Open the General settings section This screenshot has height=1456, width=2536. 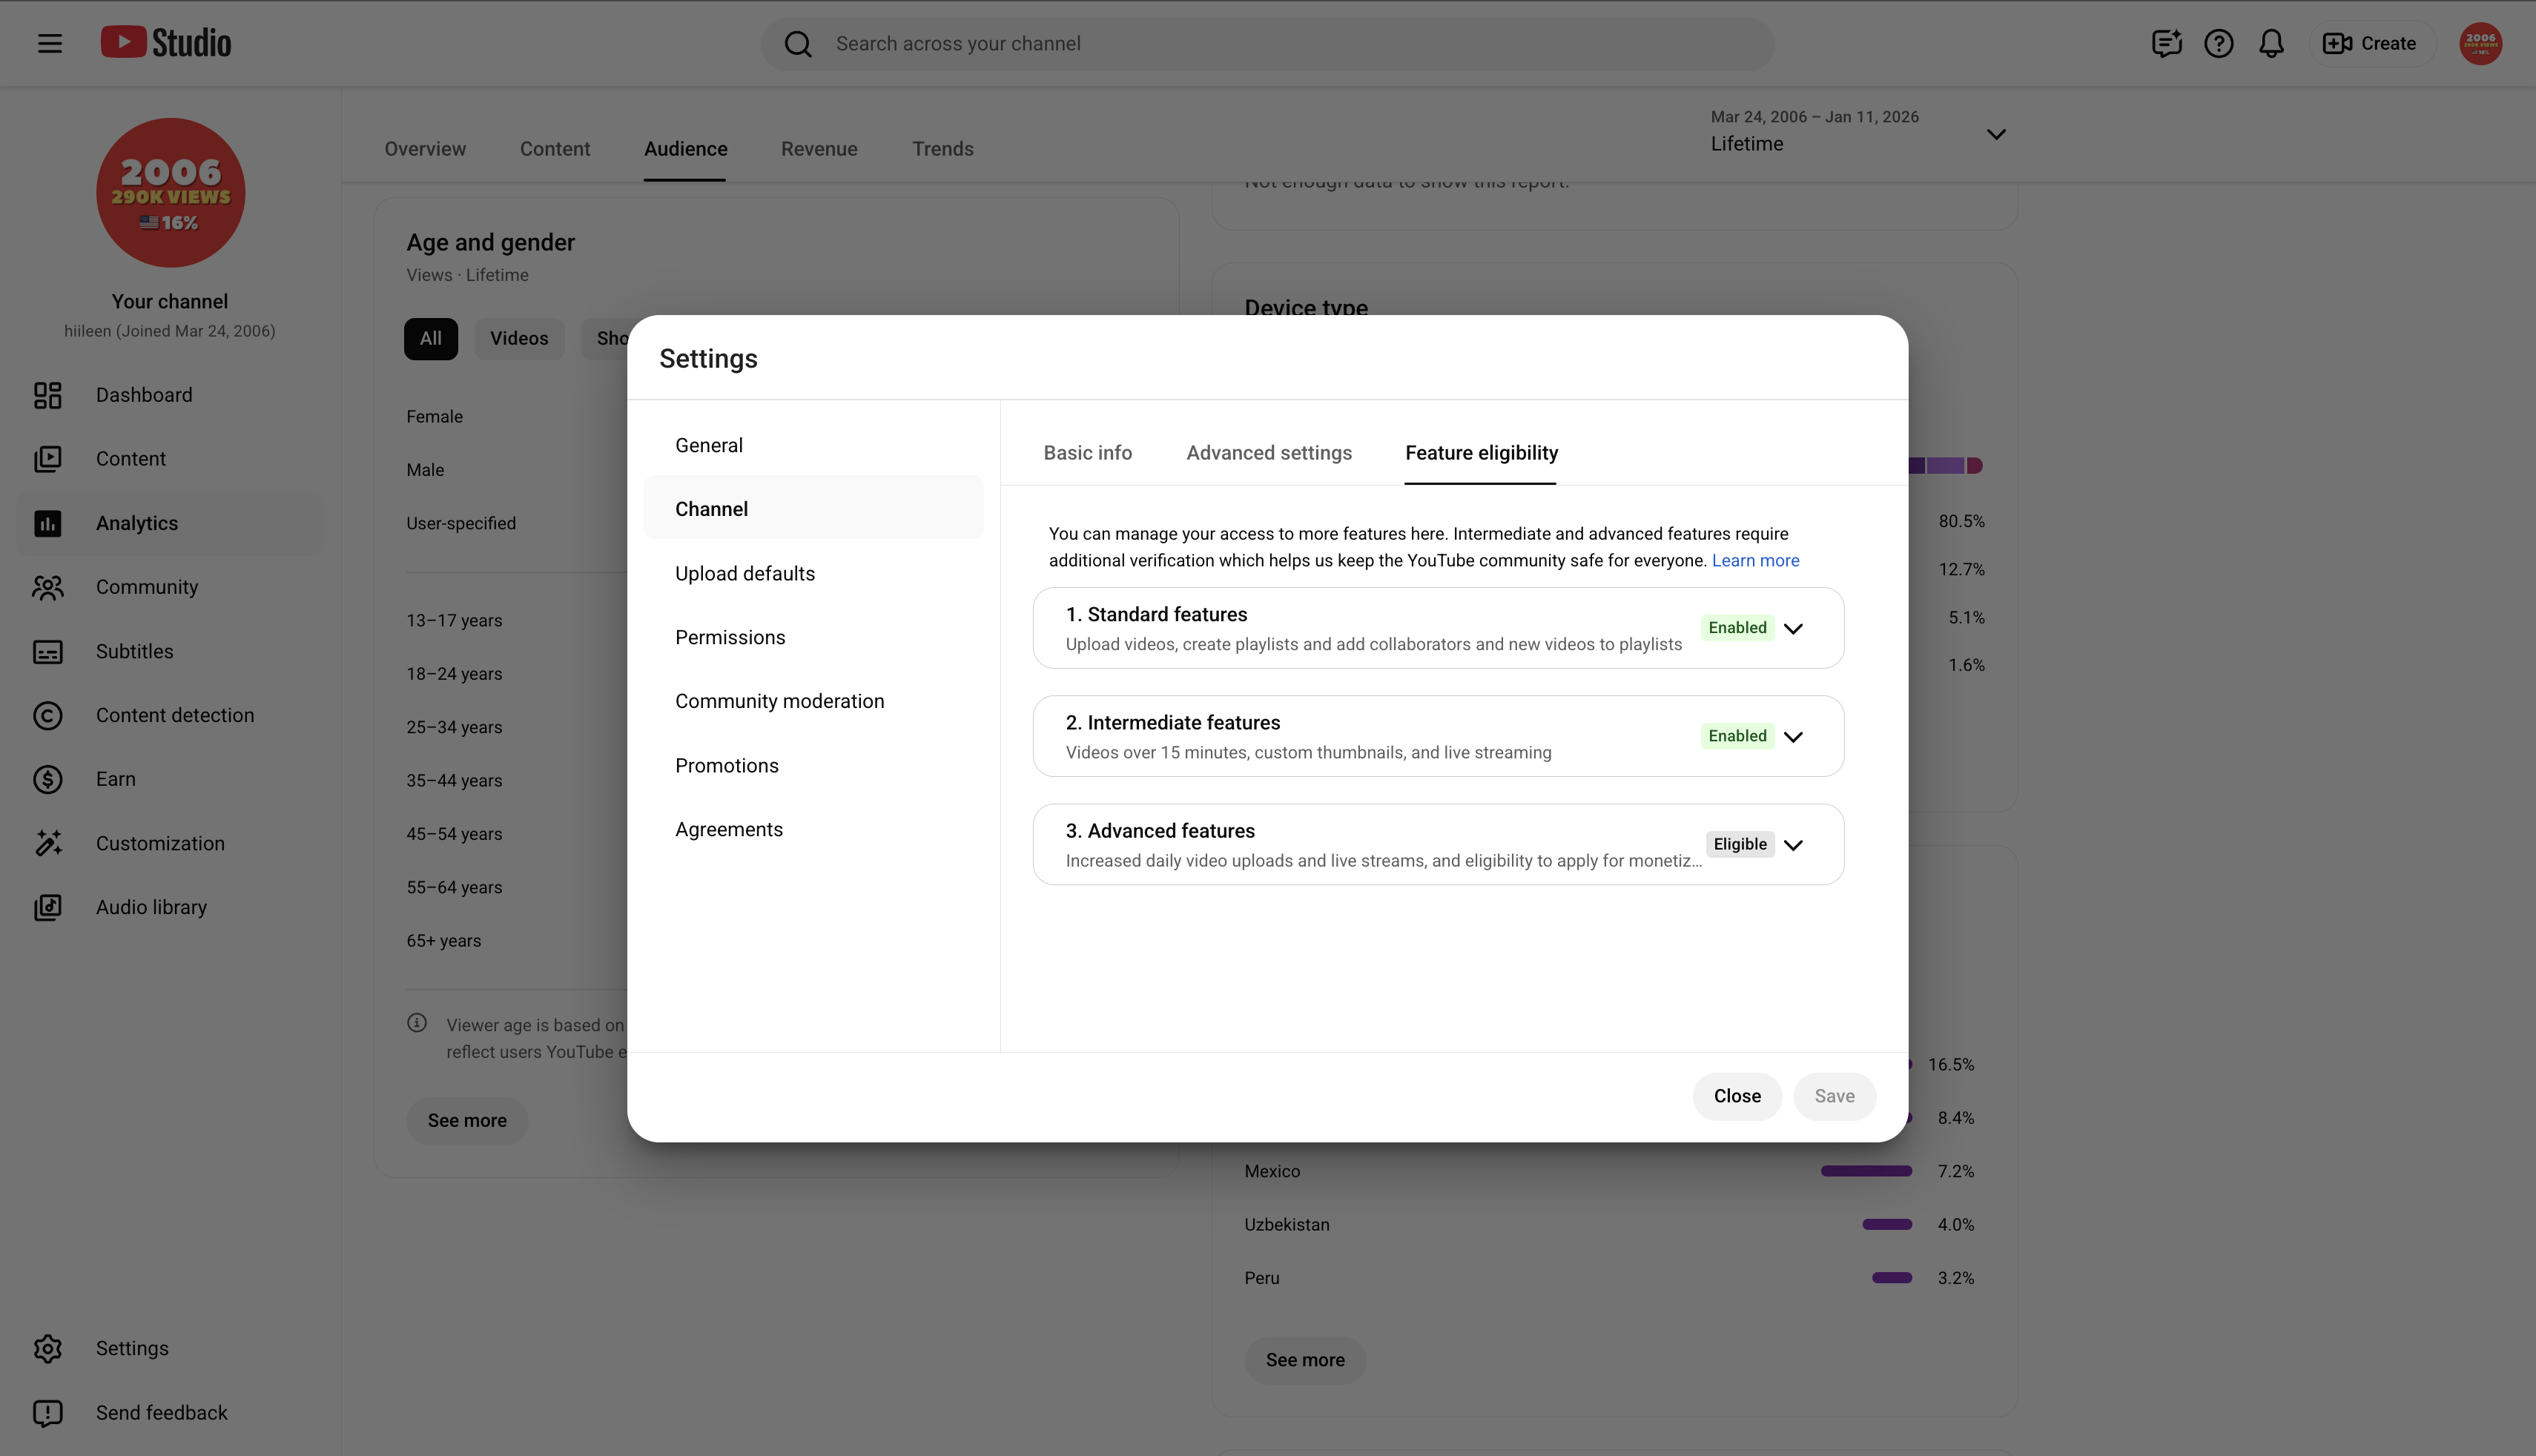(814, 446)
